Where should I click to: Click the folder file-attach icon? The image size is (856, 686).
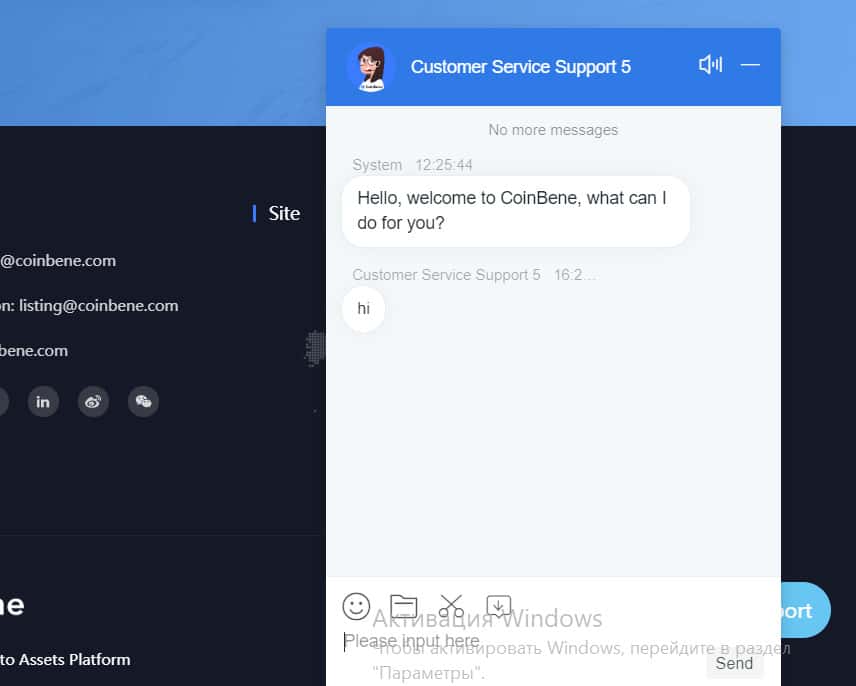point(404,606)
